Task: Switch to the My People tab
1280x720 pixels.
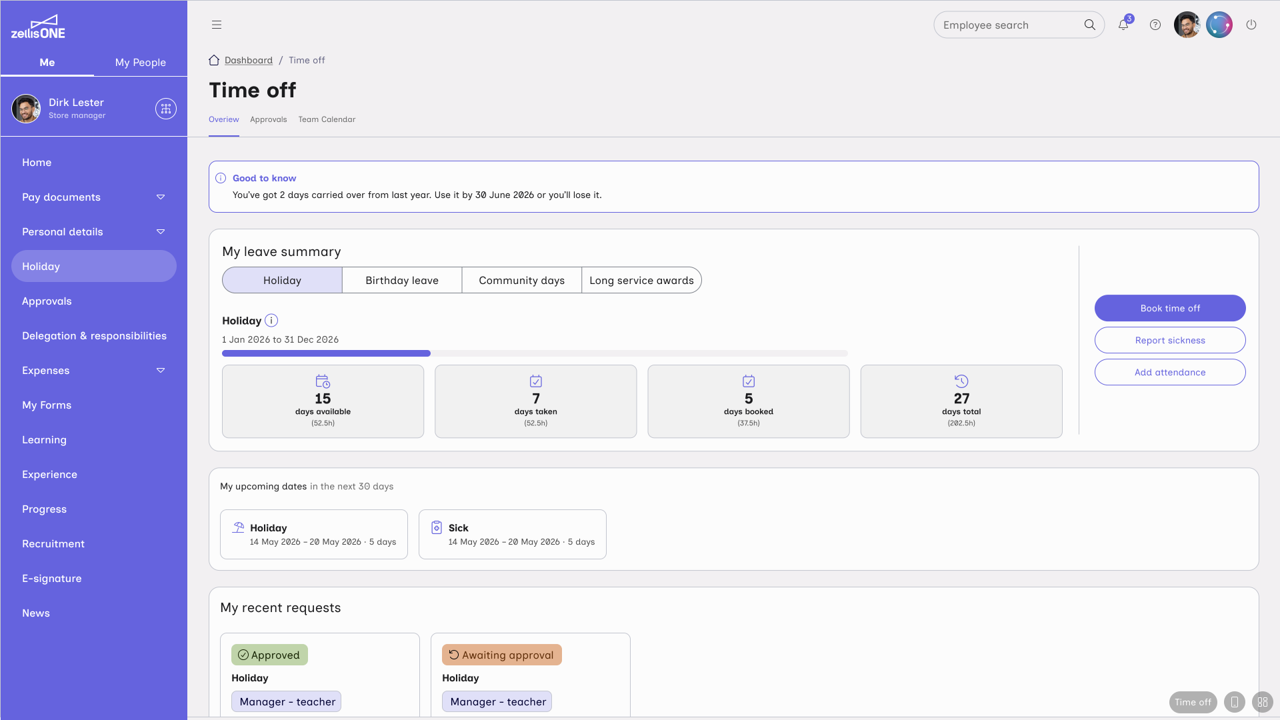Action: pos(140,62)
